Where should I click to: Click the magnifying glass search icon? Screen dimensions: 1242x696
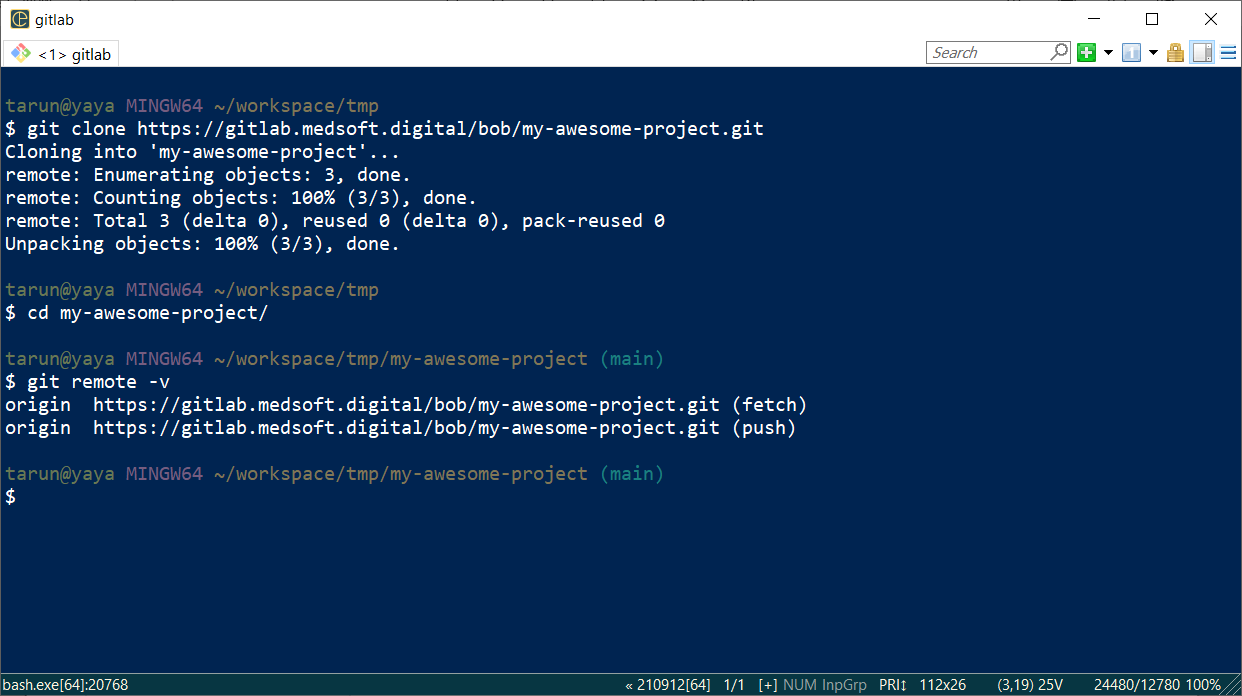pyautogui.click(x=1060, y=52)
